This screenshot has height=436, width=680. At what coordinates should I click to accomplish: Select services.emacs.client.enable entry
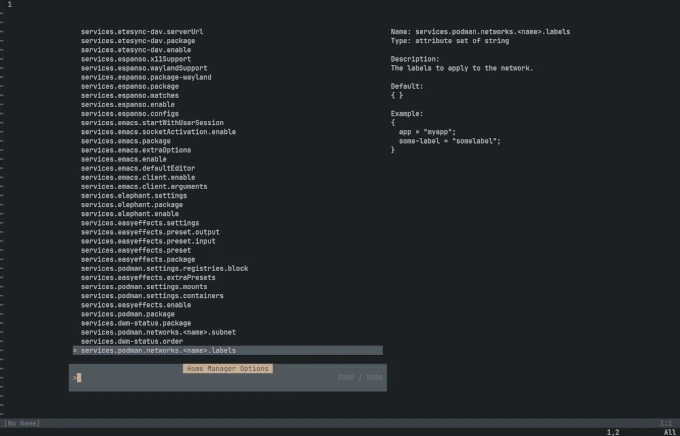click(138, 177)
